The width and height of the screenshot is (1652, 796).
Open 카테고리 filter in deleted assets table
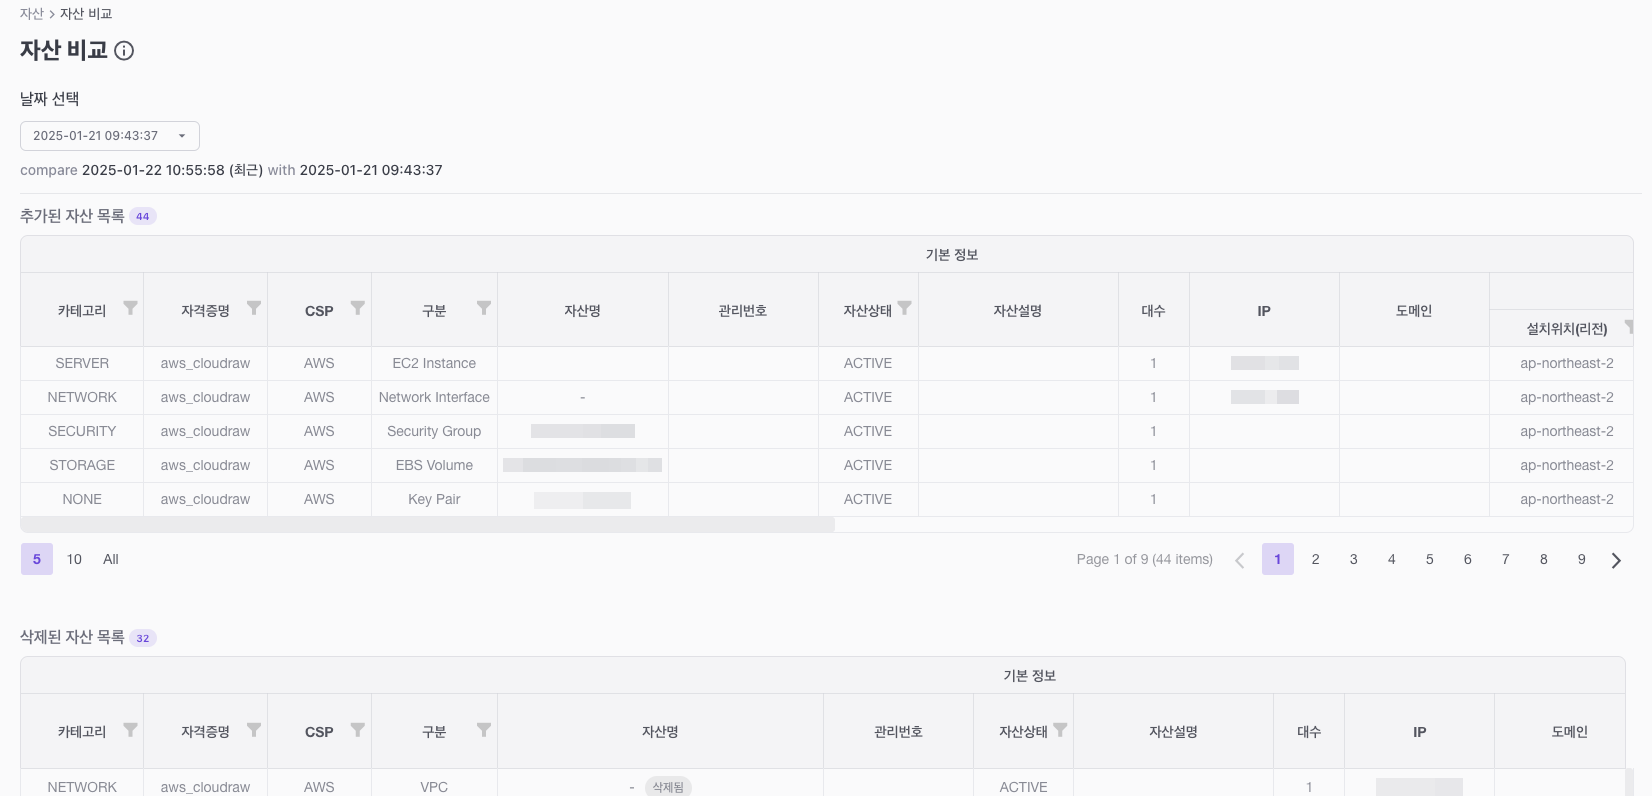pos(130,730)
